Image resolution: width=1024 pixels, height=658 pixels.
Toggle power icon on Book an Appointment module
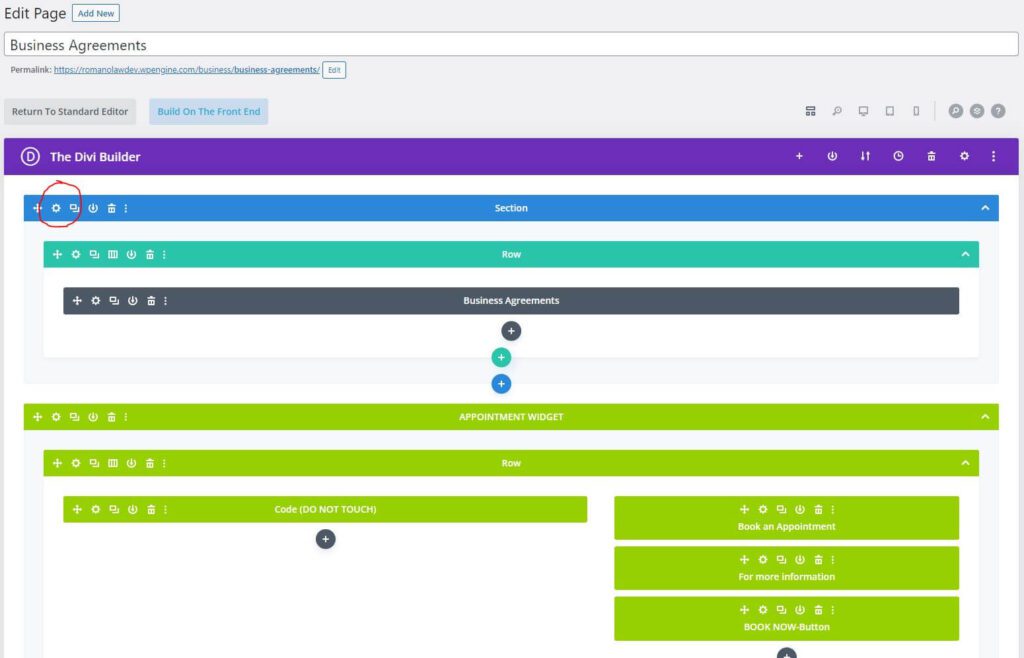800,510
